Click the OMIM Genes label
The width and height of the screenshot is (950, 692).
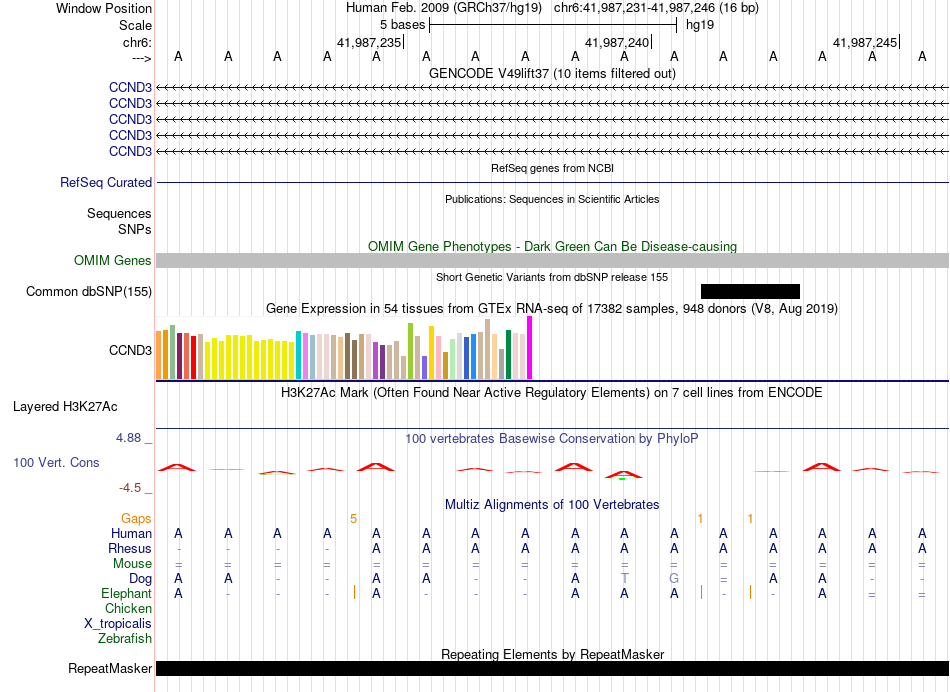112,261
